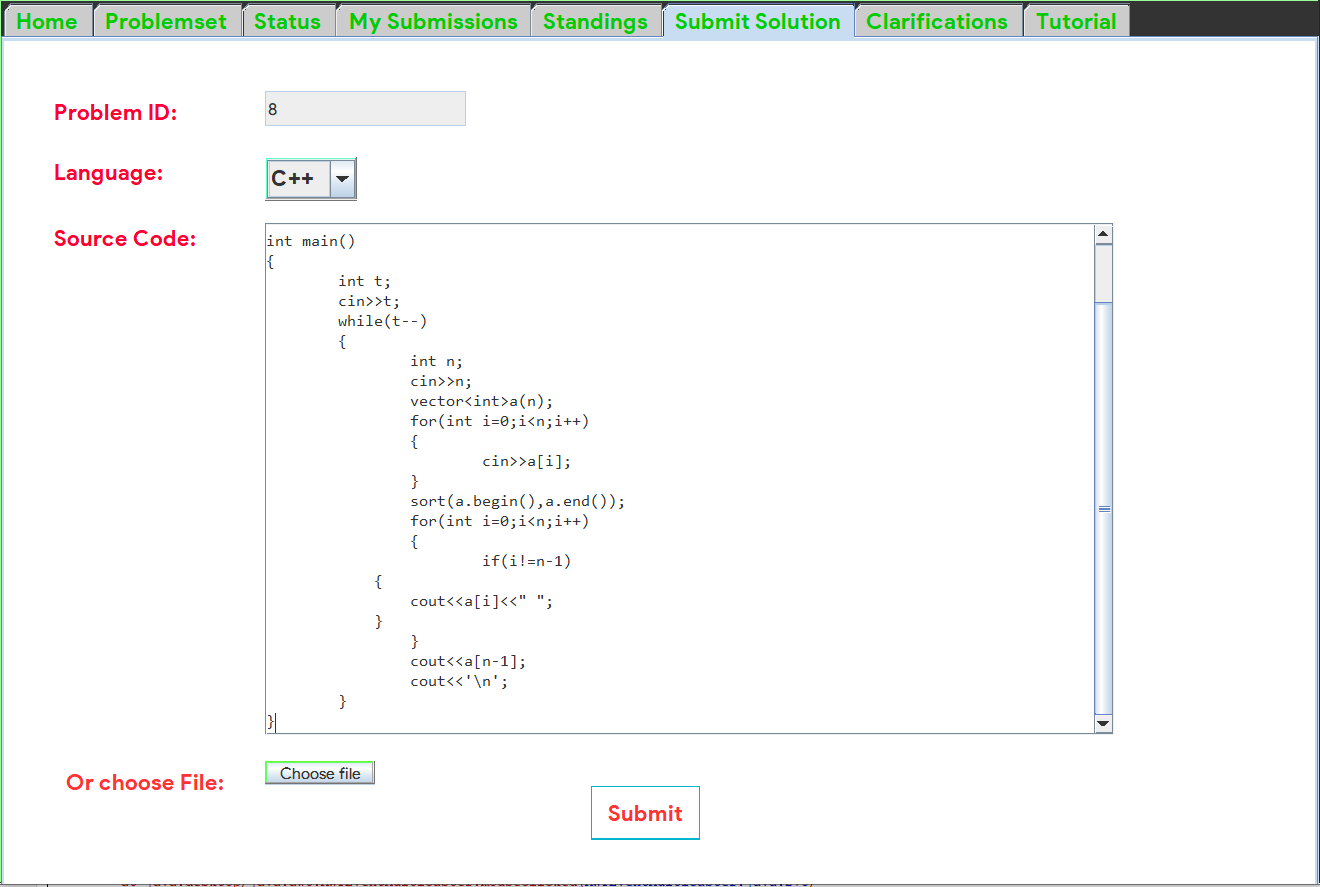Click the 'if(i!=n-1)' code line
The image size is (1320, 887).
tap(527, 561)
